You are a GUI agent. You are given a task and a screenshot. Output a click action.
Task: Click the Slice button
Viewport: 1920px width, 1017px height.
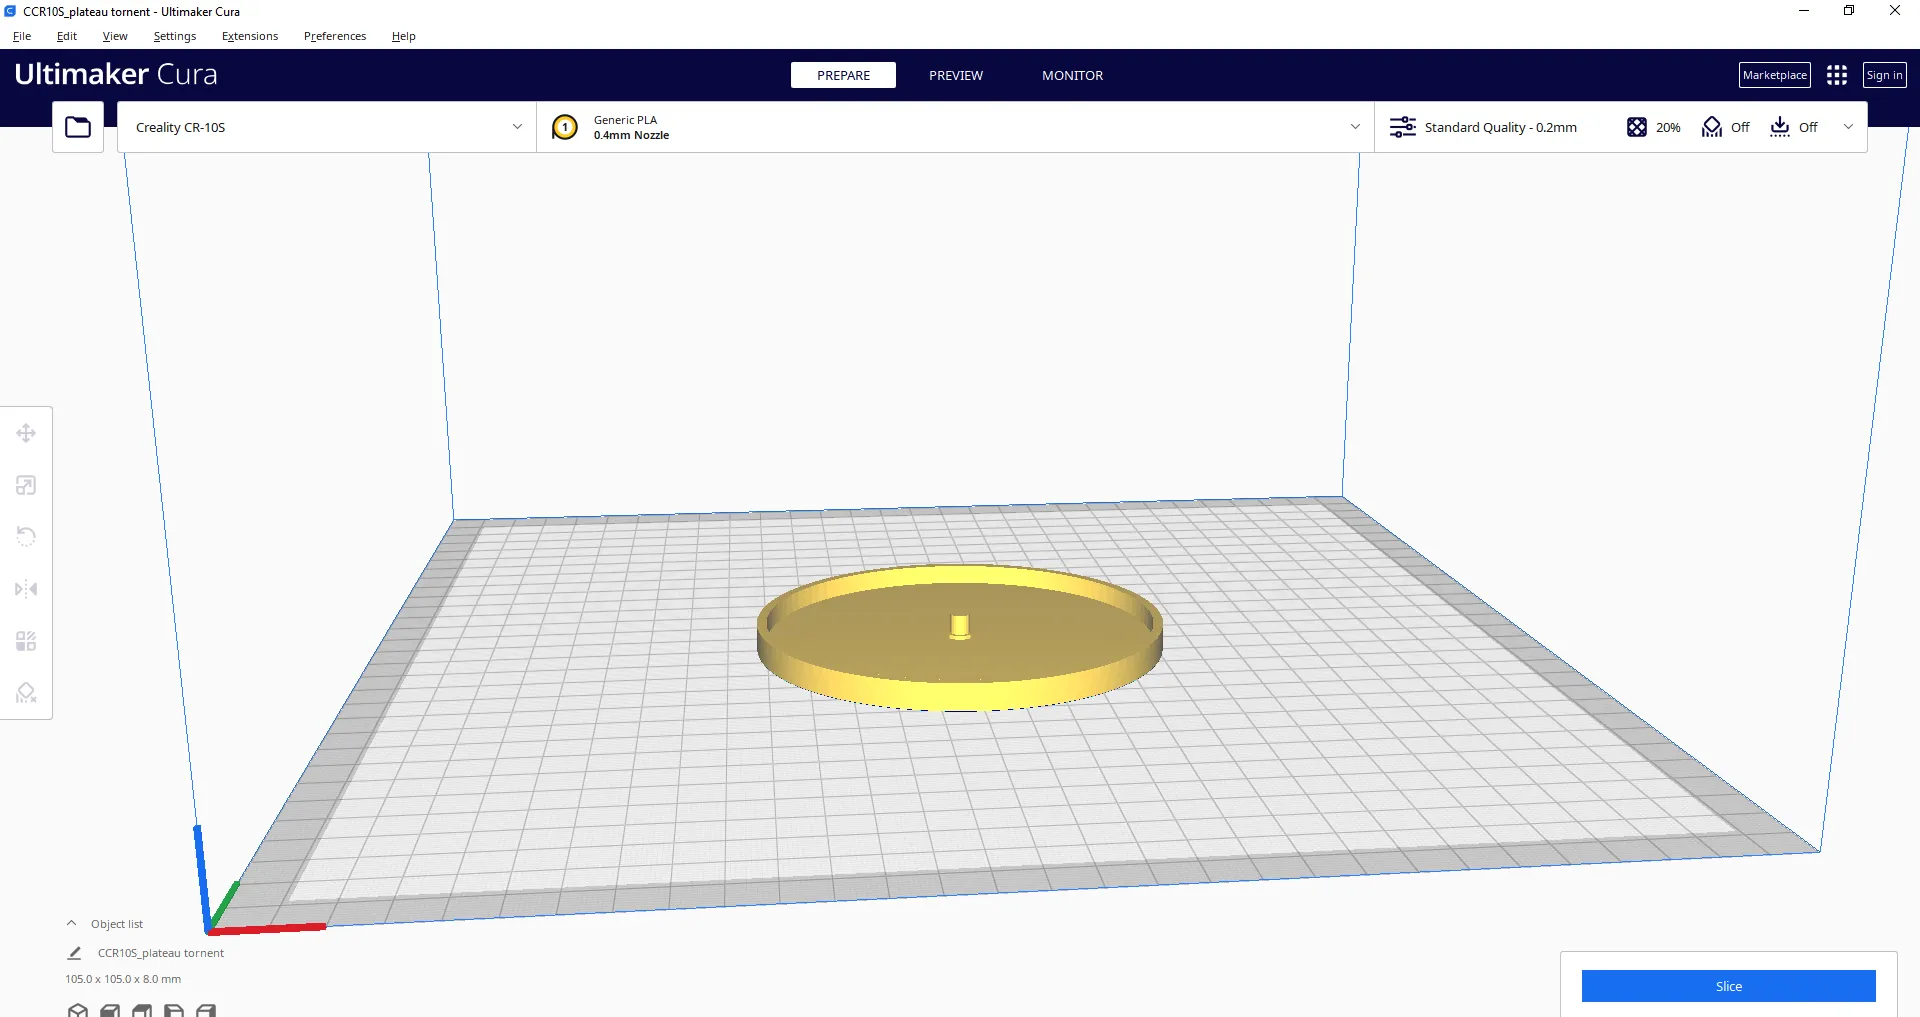(x=1728, y=986)
